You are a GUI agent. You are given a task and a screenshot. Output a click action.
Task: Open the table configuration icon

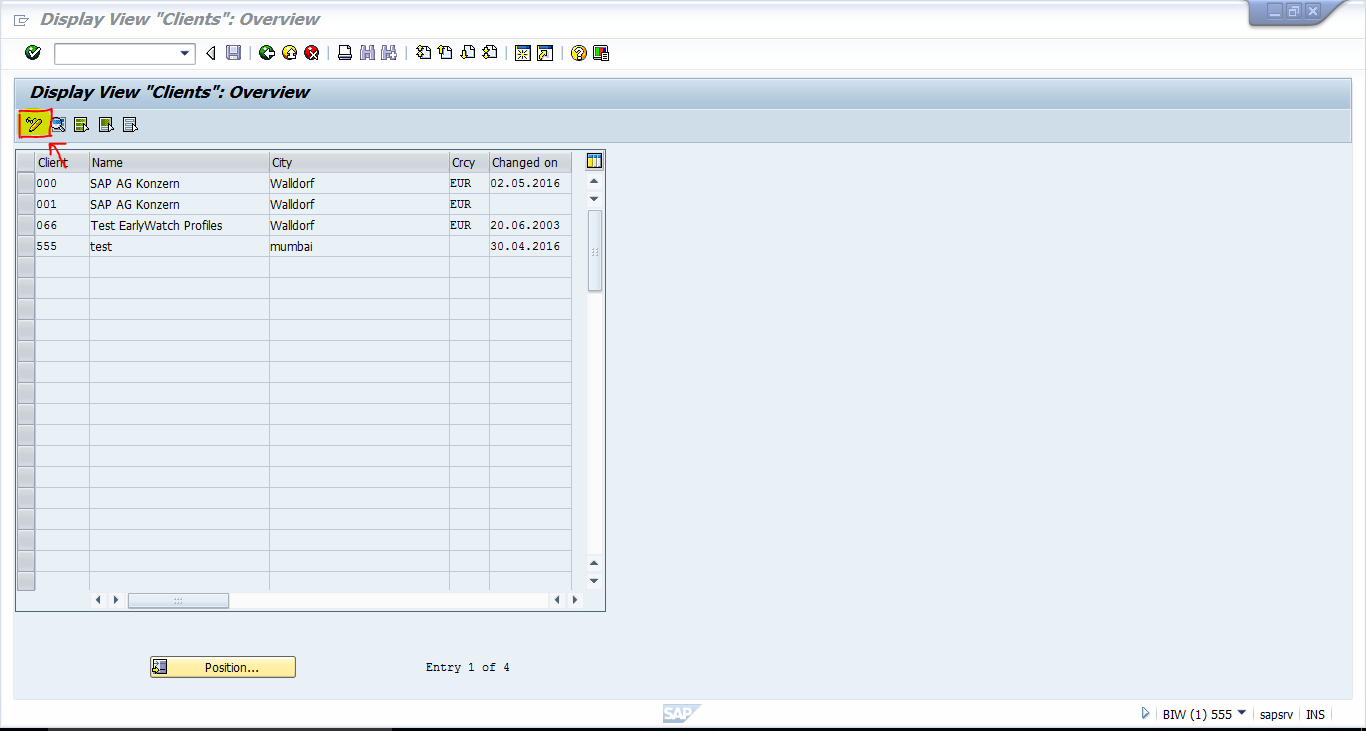tap(595, 162)
